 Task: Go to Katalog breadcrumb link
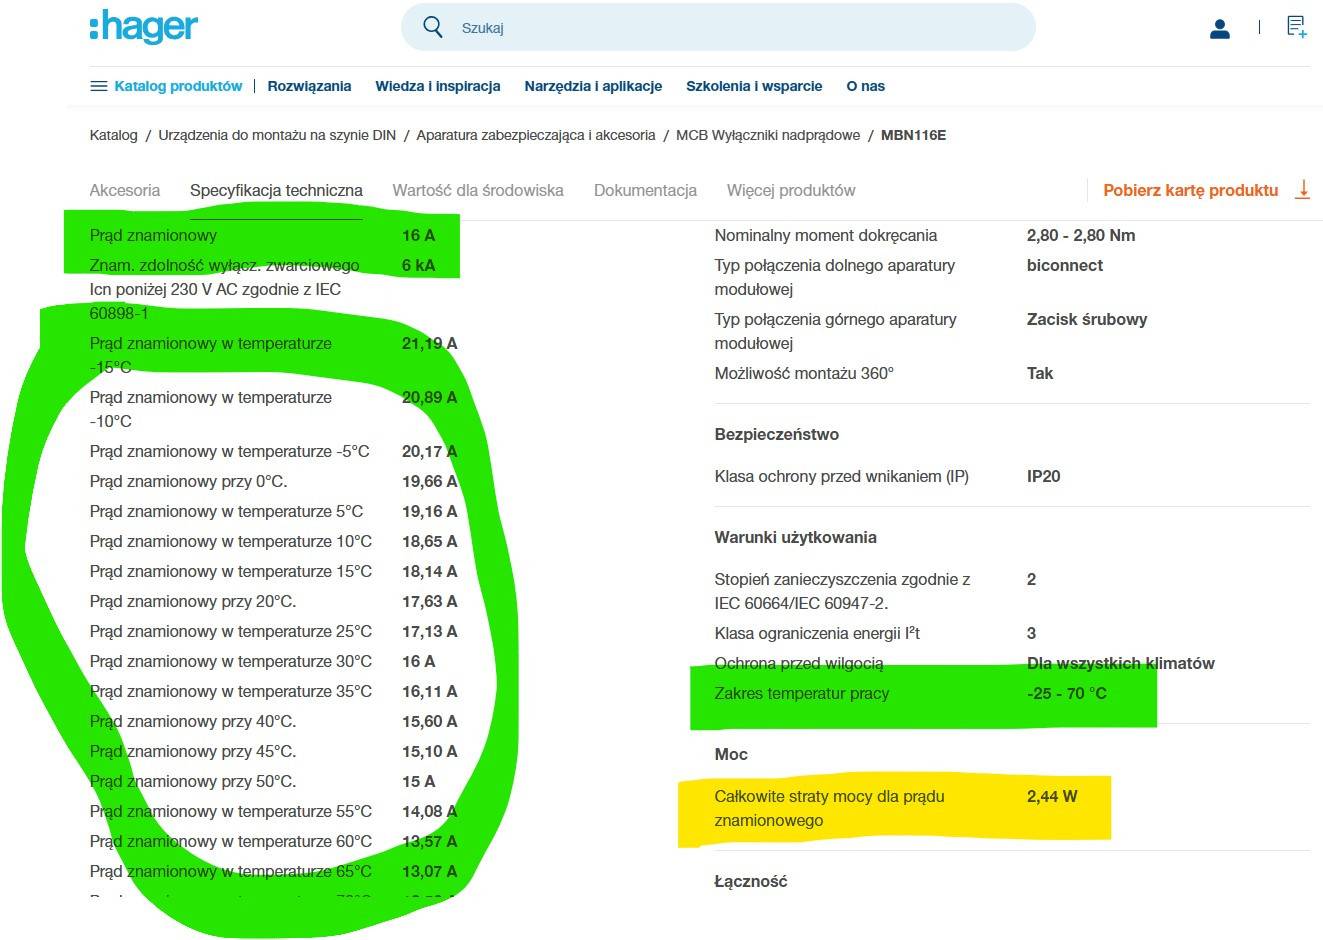tap(114, 135)
